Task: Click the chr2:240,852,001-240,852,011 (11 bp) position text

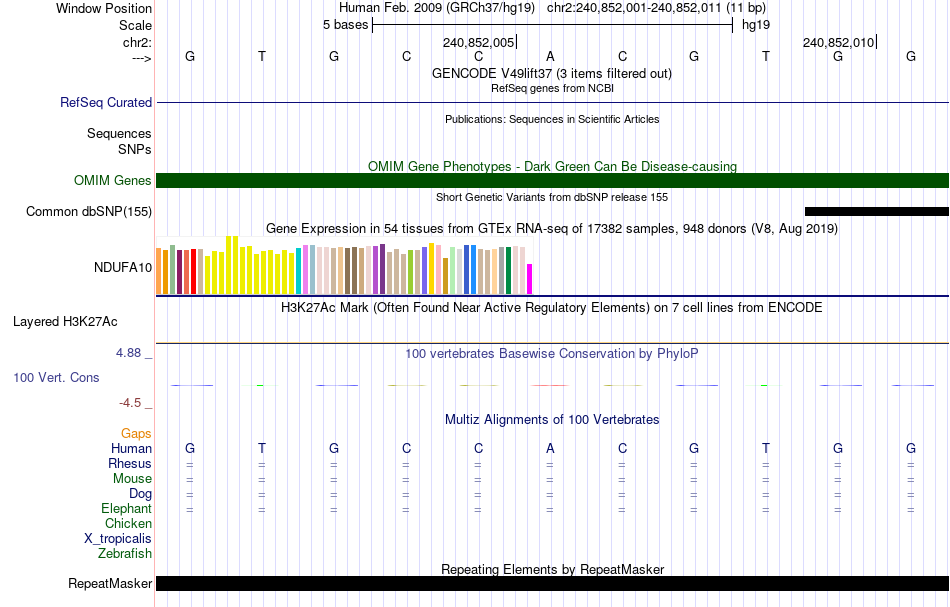Action: click(x=656, y=8)
